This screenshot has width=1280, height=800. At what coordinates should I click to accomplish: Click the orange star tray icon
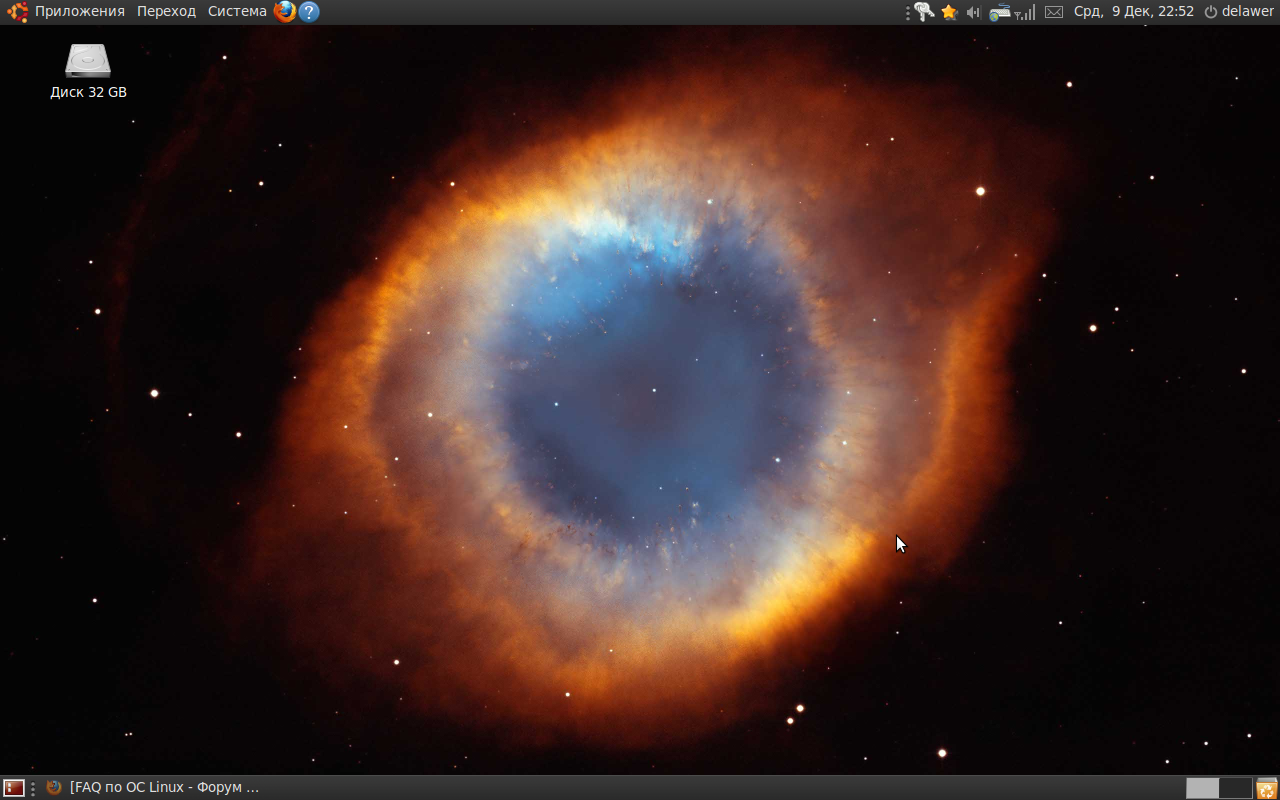949,12
